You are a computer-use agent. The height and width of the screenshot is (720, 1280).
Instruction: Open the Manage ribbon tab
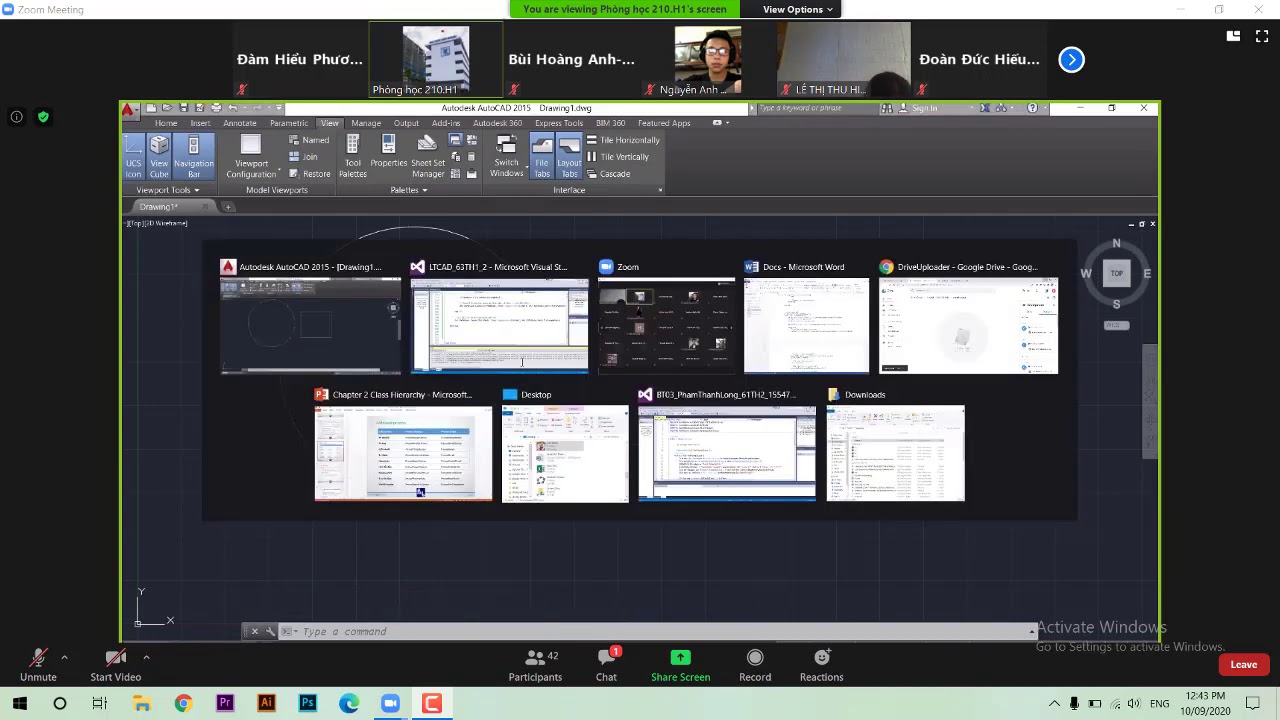click(x=366, y=123)
